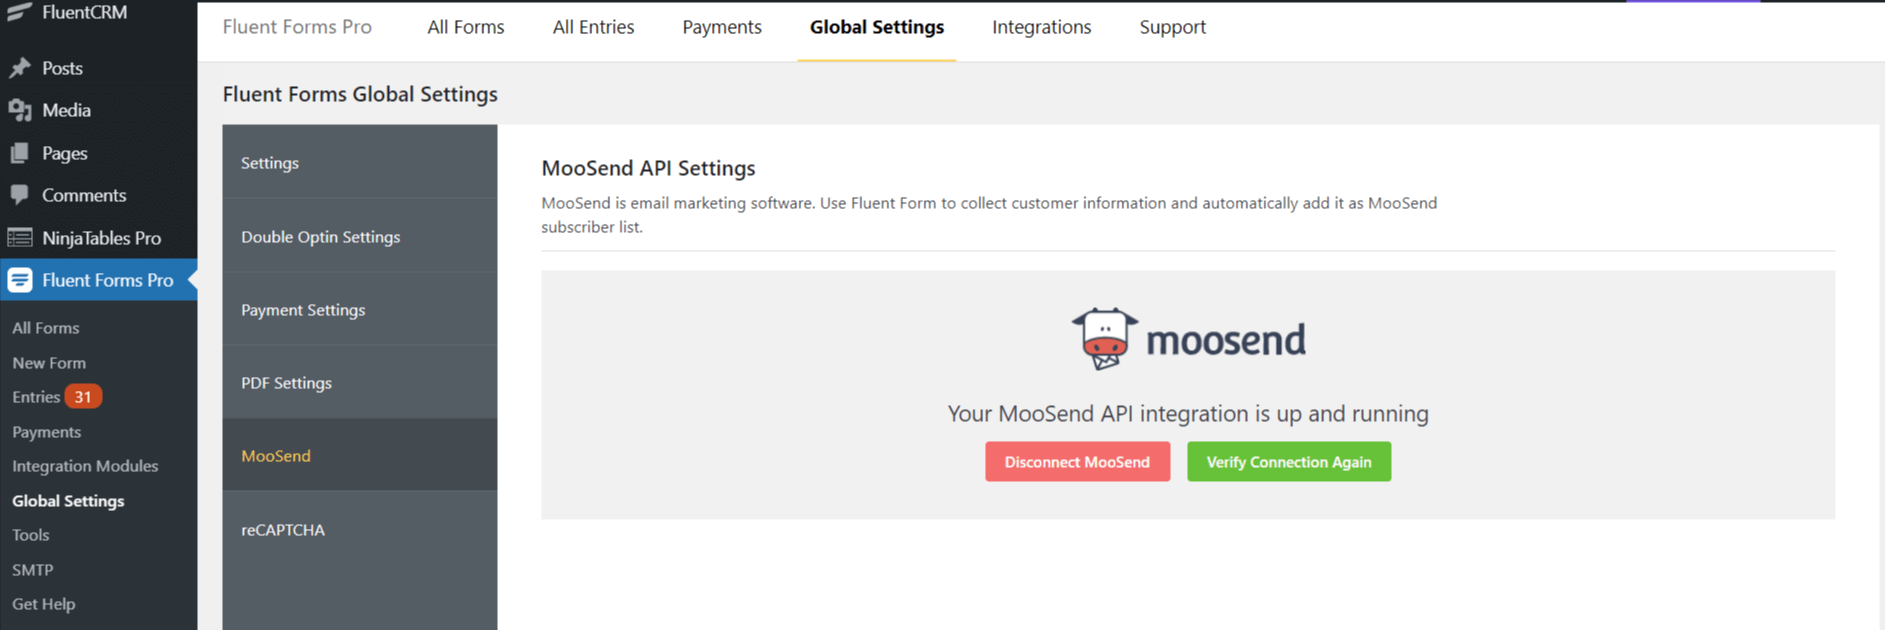Open Double Optin Settings section
Screen dimensions: 1885x630
point(360,236)
